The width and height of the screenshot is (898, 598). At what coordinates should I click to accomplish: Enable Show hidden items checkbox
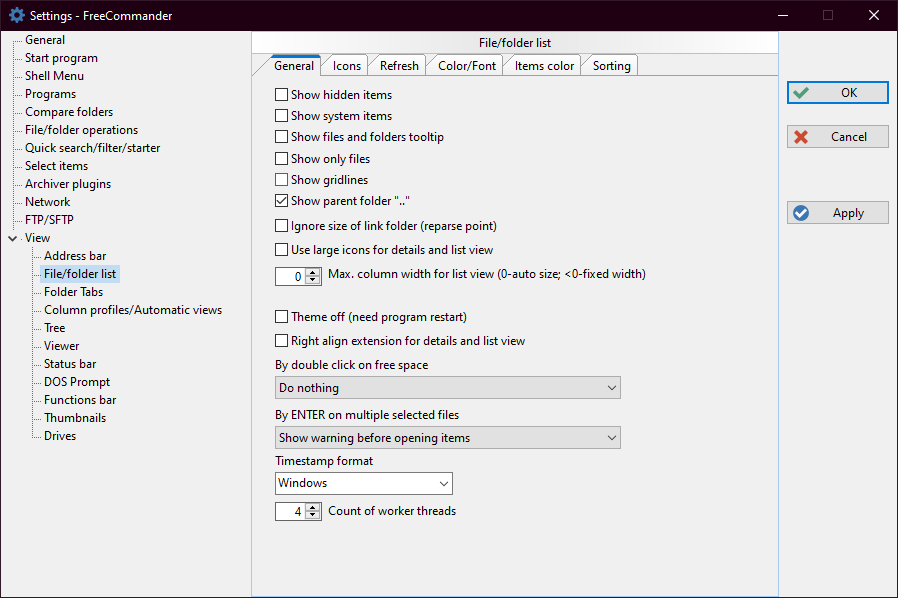click(x=281, y=95)
